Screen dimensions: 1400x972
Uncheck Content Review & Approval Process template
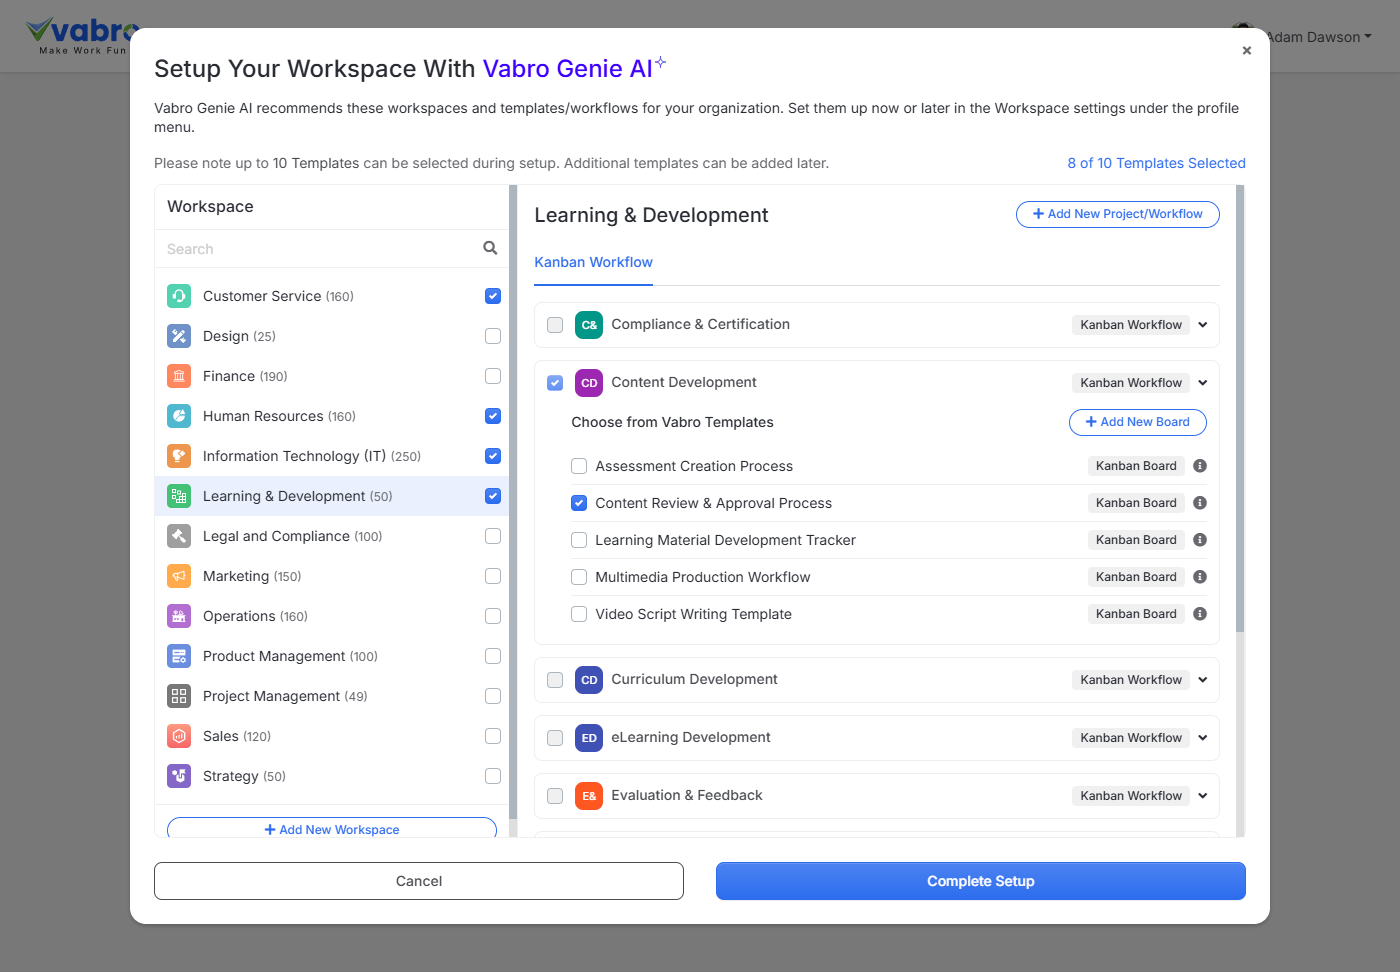579,503
